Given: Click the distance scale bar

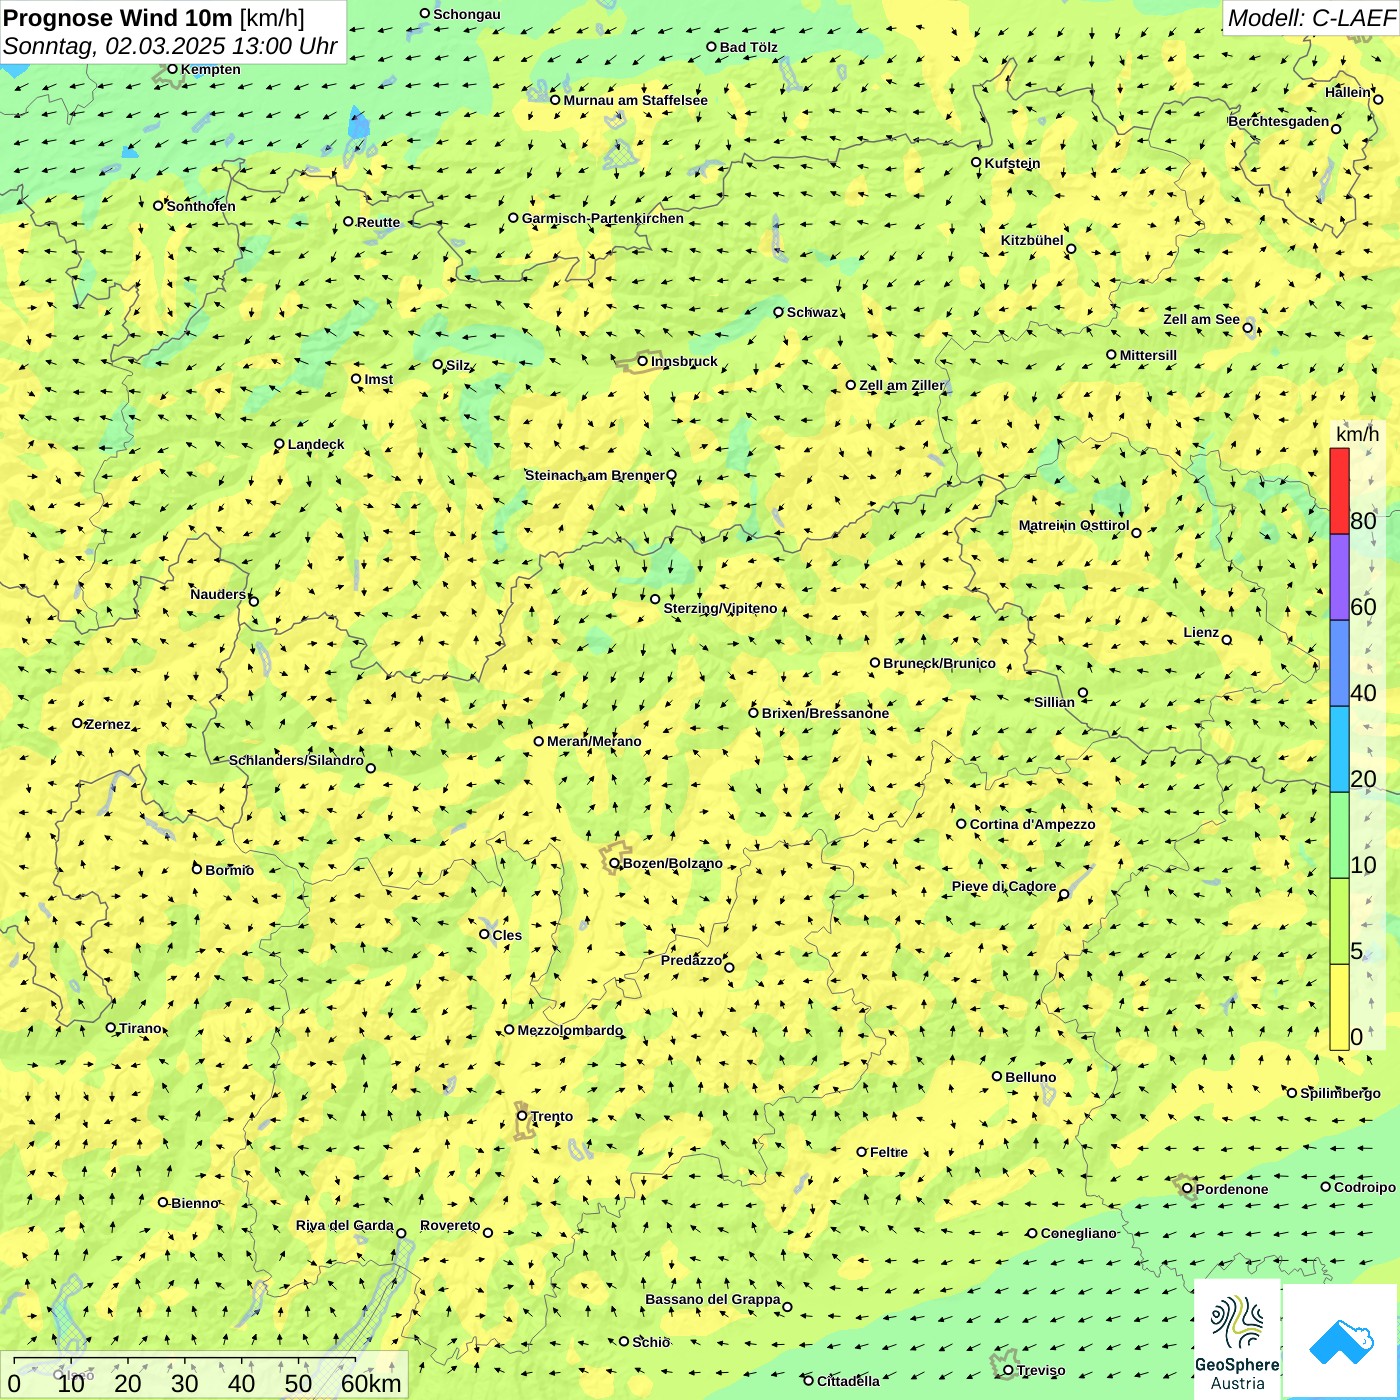Looking at the screenshot, I should [205, 1375].
